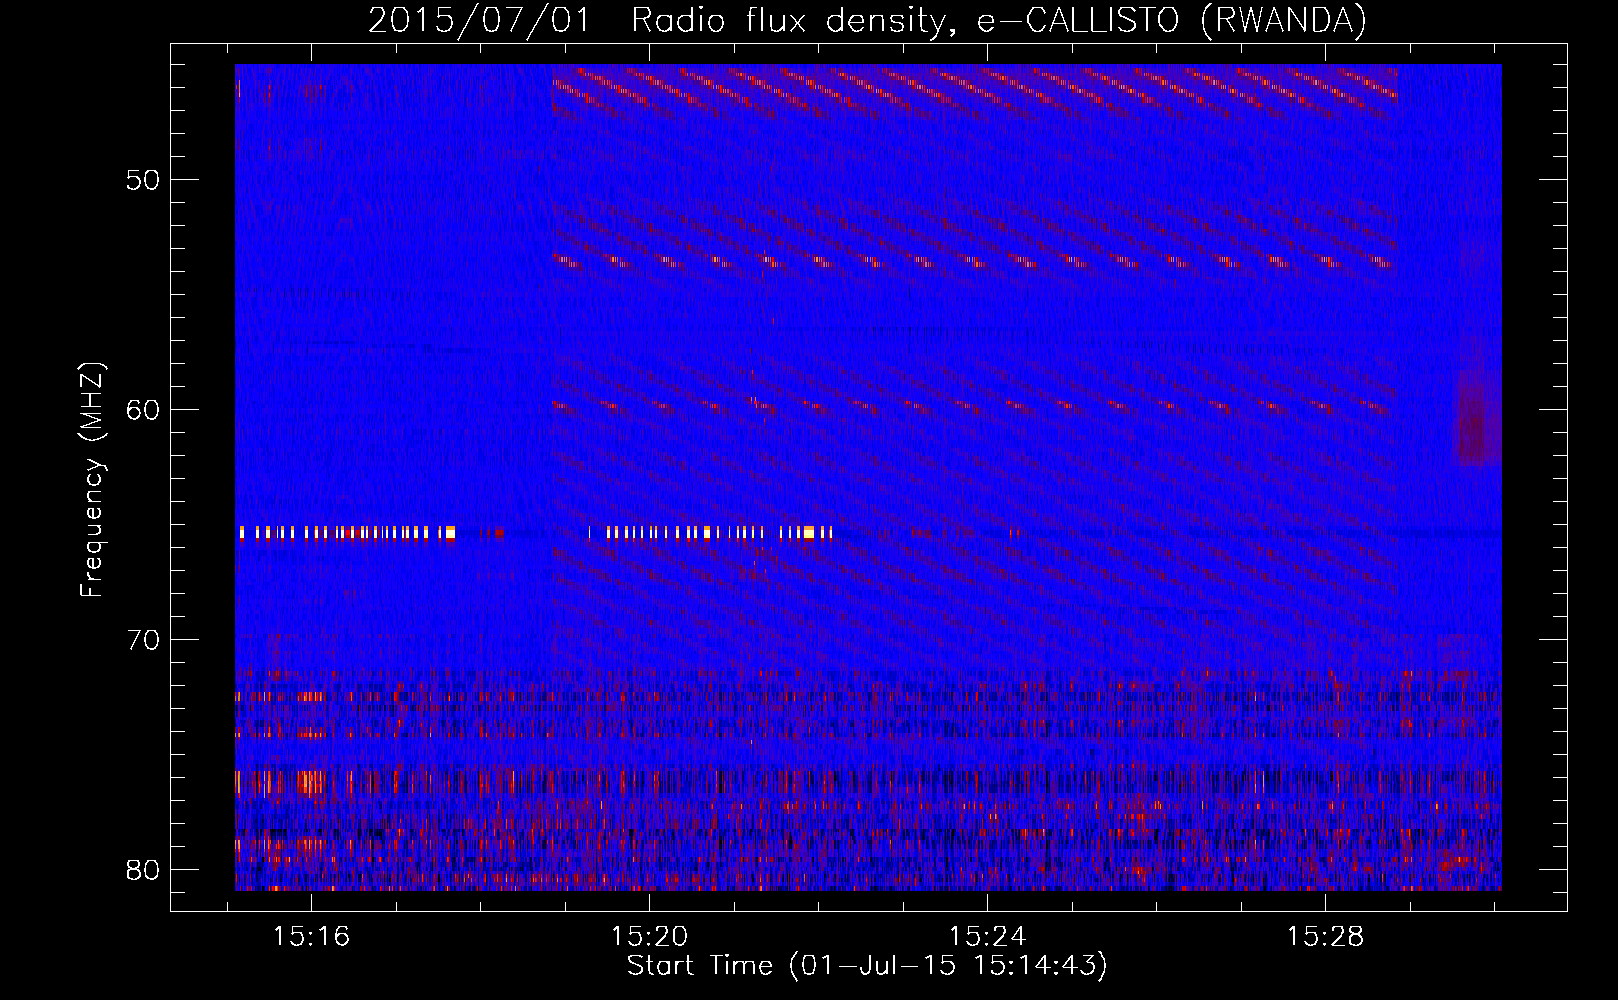
Task: Click the 50 frequency tick label
Action: [144, 180]
